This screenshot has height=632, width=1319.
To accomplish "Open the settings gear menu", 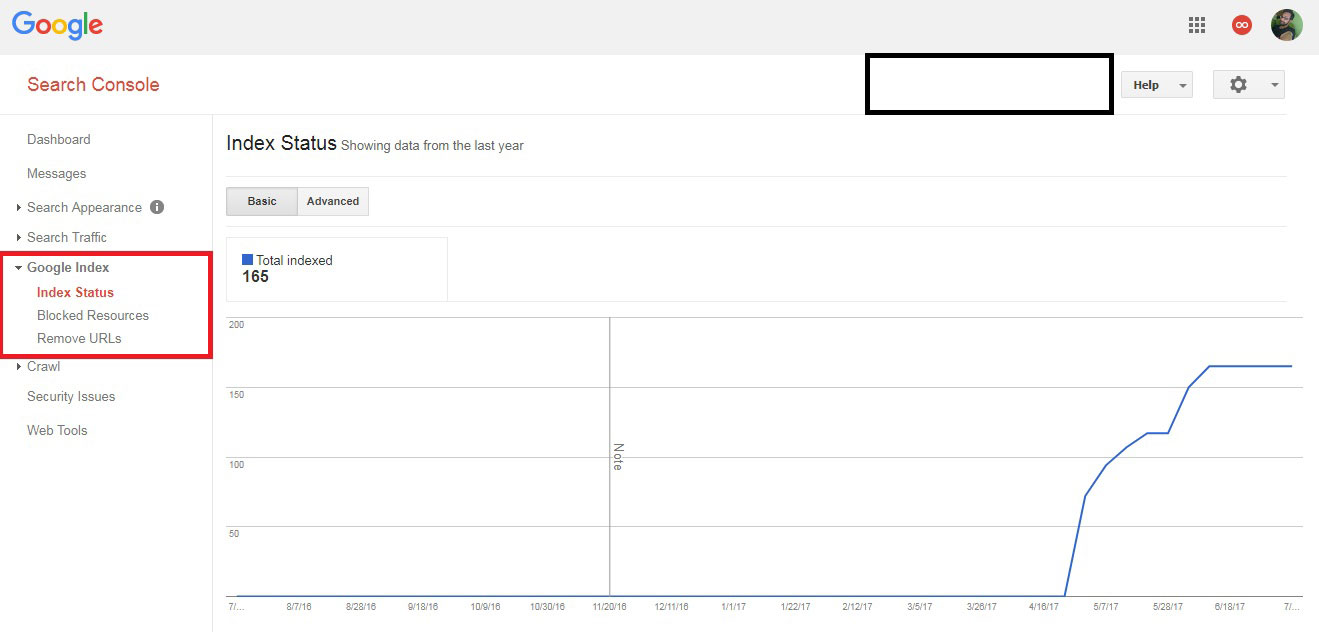I will (1249, 85).
